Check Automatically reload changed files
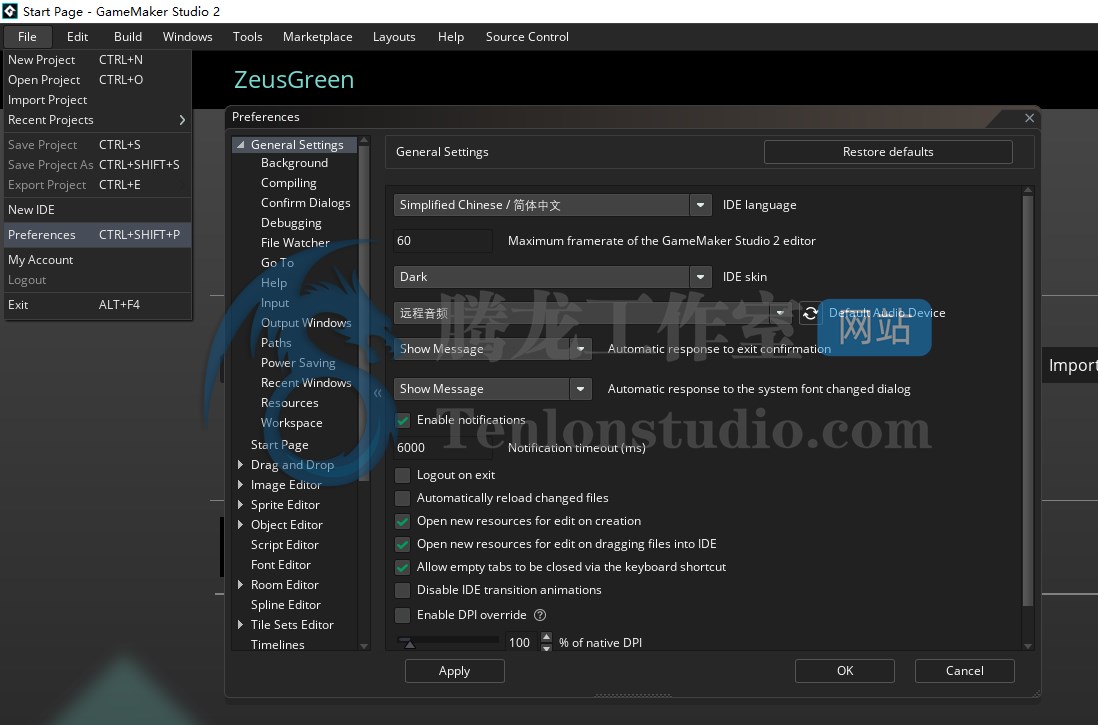Viewport: 1098px width, 725px height. pyautogui.click(x=403, y=498)
